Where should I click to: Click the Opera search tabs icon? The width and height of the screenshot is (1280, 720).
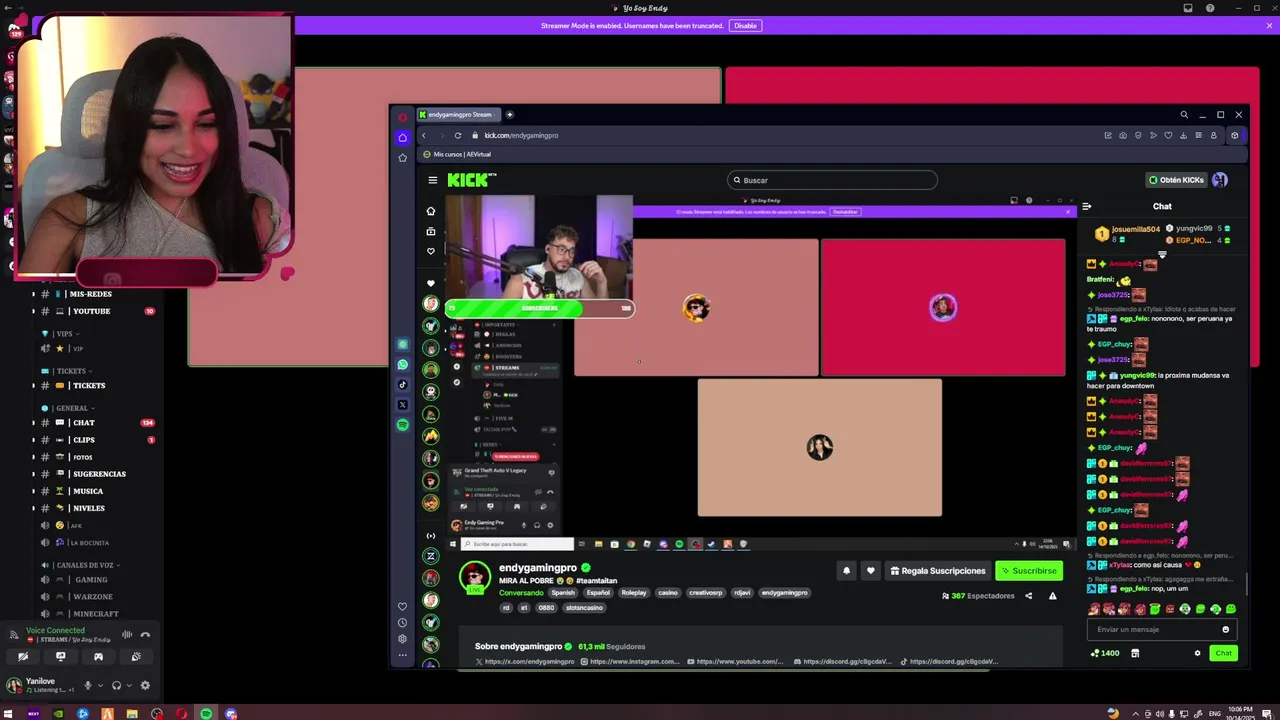(x=1184, y=115)
